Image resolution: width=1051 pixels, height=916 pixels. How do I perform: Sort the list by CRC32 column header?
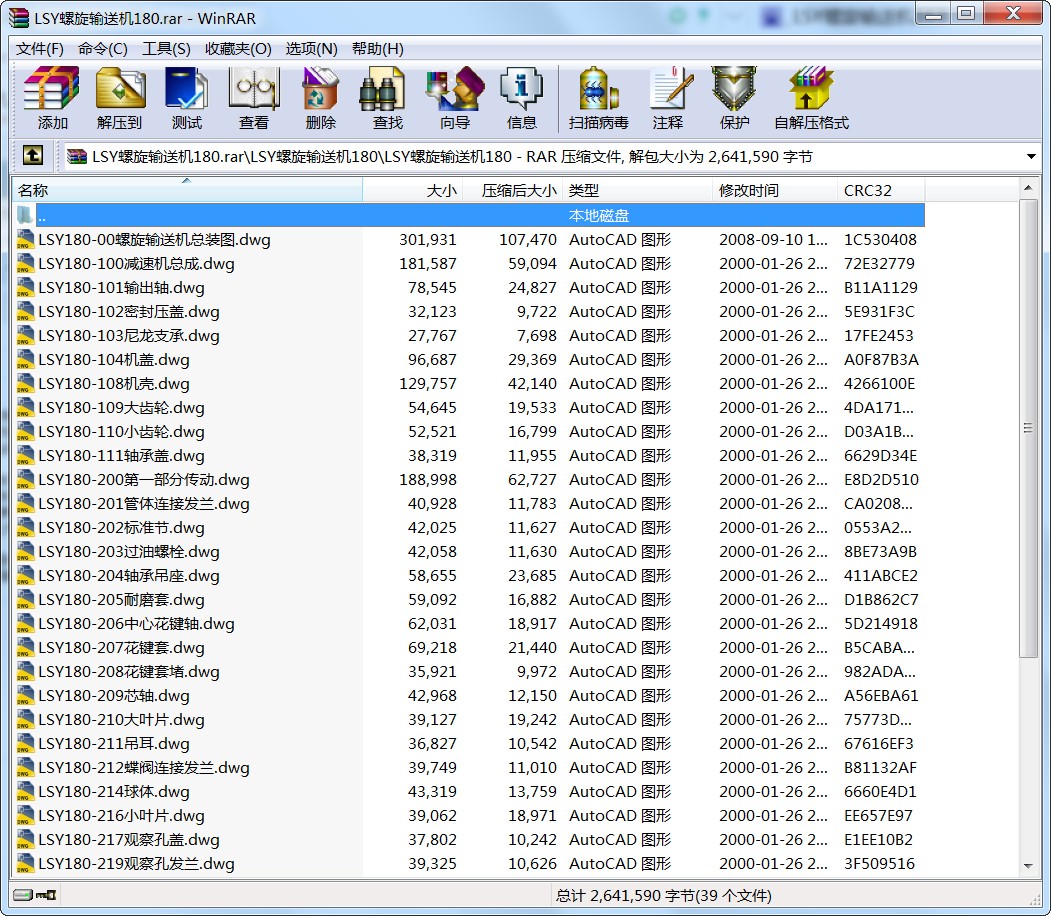pos(881,190)
